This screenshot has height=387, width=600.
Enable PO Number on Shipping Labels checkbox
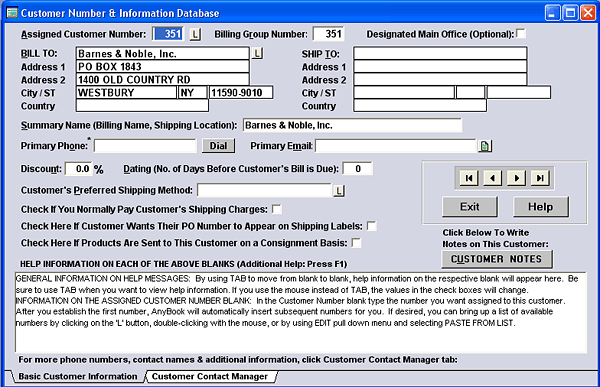(x=371, y=226)
